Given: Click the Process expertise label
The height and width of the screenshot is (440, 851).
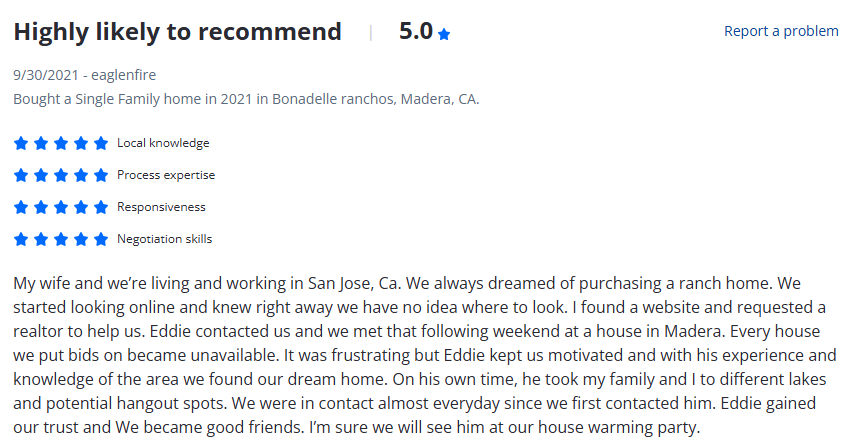Looking at the screenshot, I should (166, 175).
